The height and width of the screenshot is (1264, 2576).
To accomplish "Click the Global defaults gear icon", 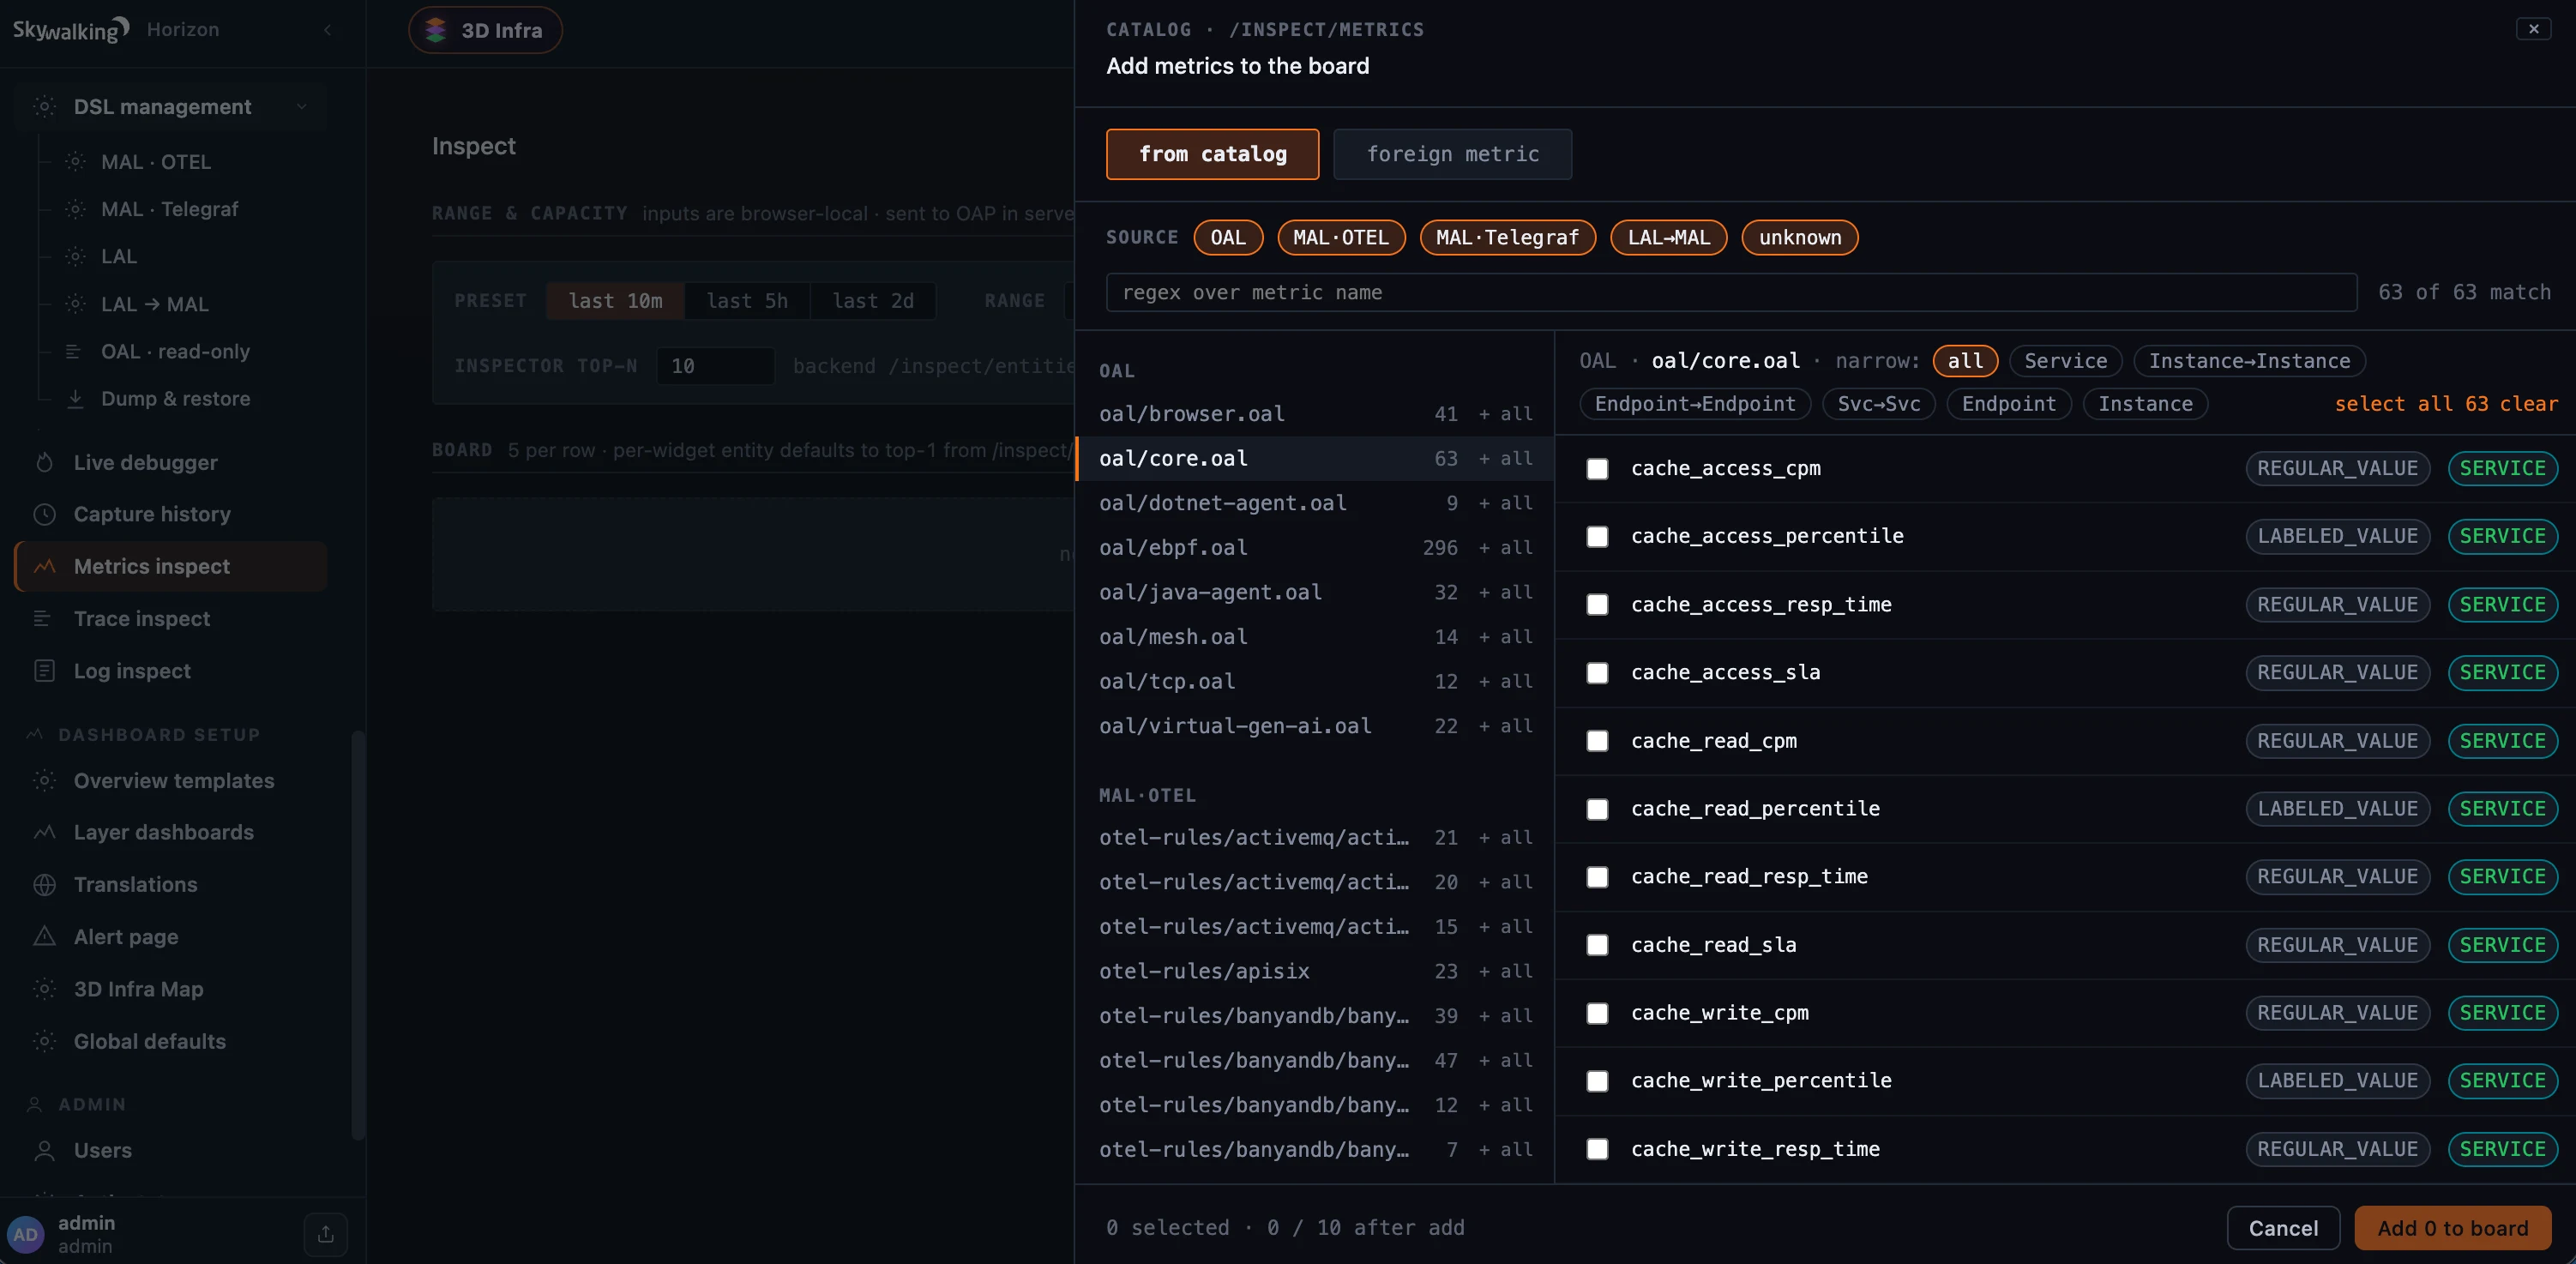I will point(44,1041).
